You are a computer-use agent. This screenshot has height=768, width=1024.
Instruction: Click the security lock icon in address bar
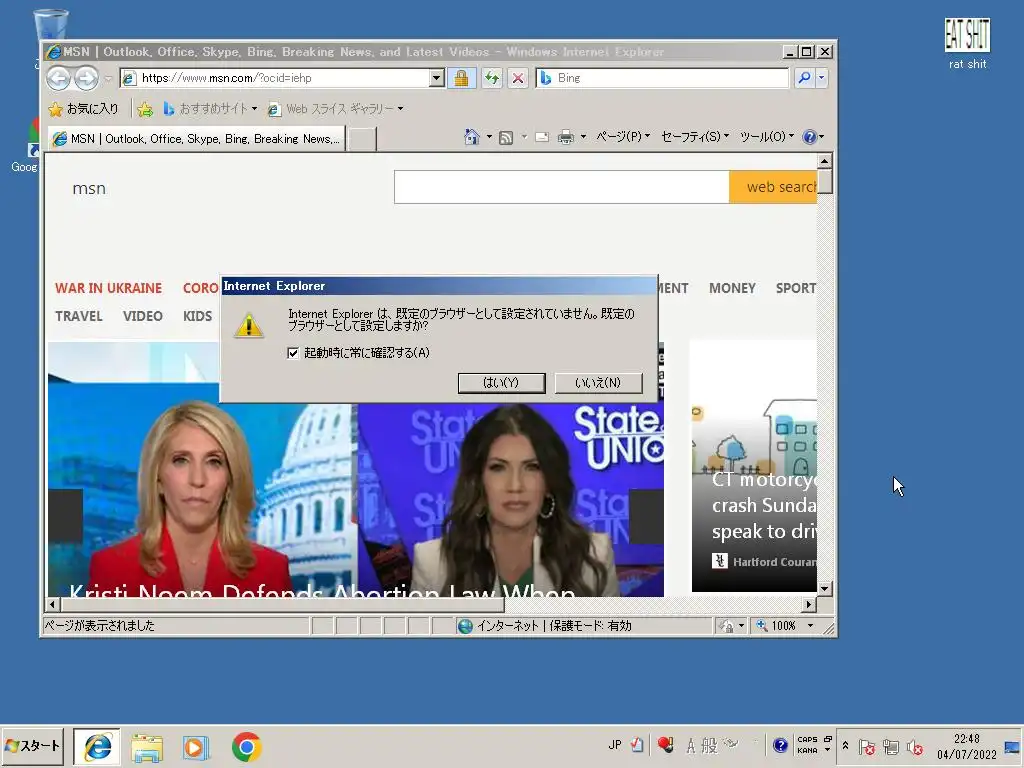coord(461,78)
